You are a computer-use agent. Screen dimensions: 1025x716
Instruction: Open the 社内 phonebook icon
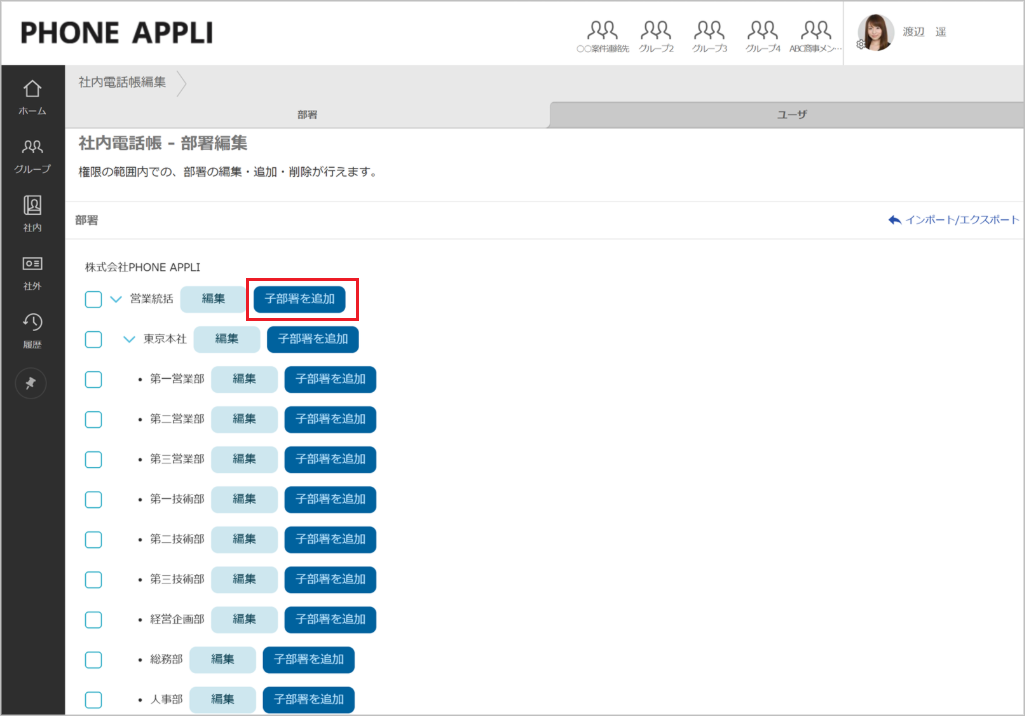tap(32, 213)
